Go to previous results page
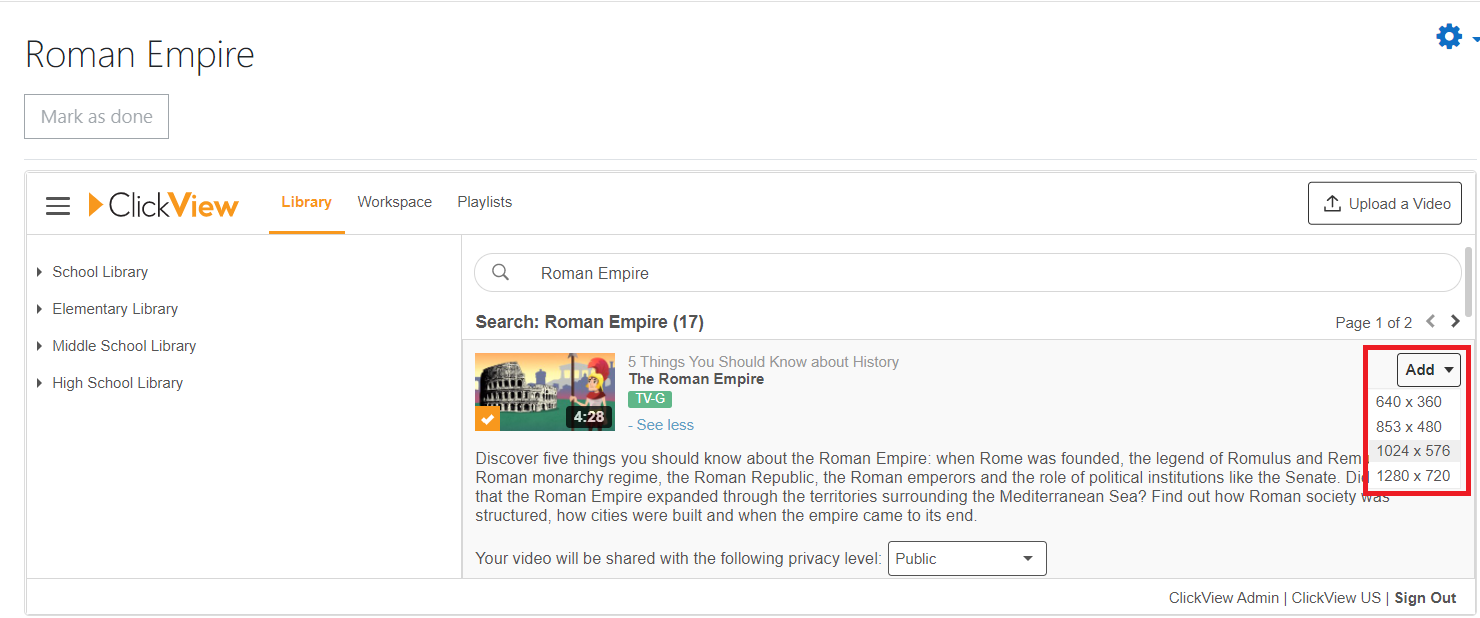Image resolution: width=1480 pixels, height=618 pixels. 1431,321
